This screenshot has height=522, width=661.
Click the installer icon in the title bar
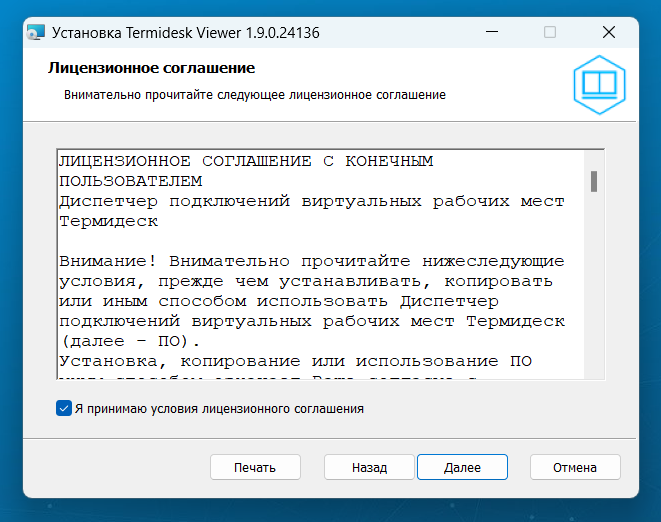point(35,32)
